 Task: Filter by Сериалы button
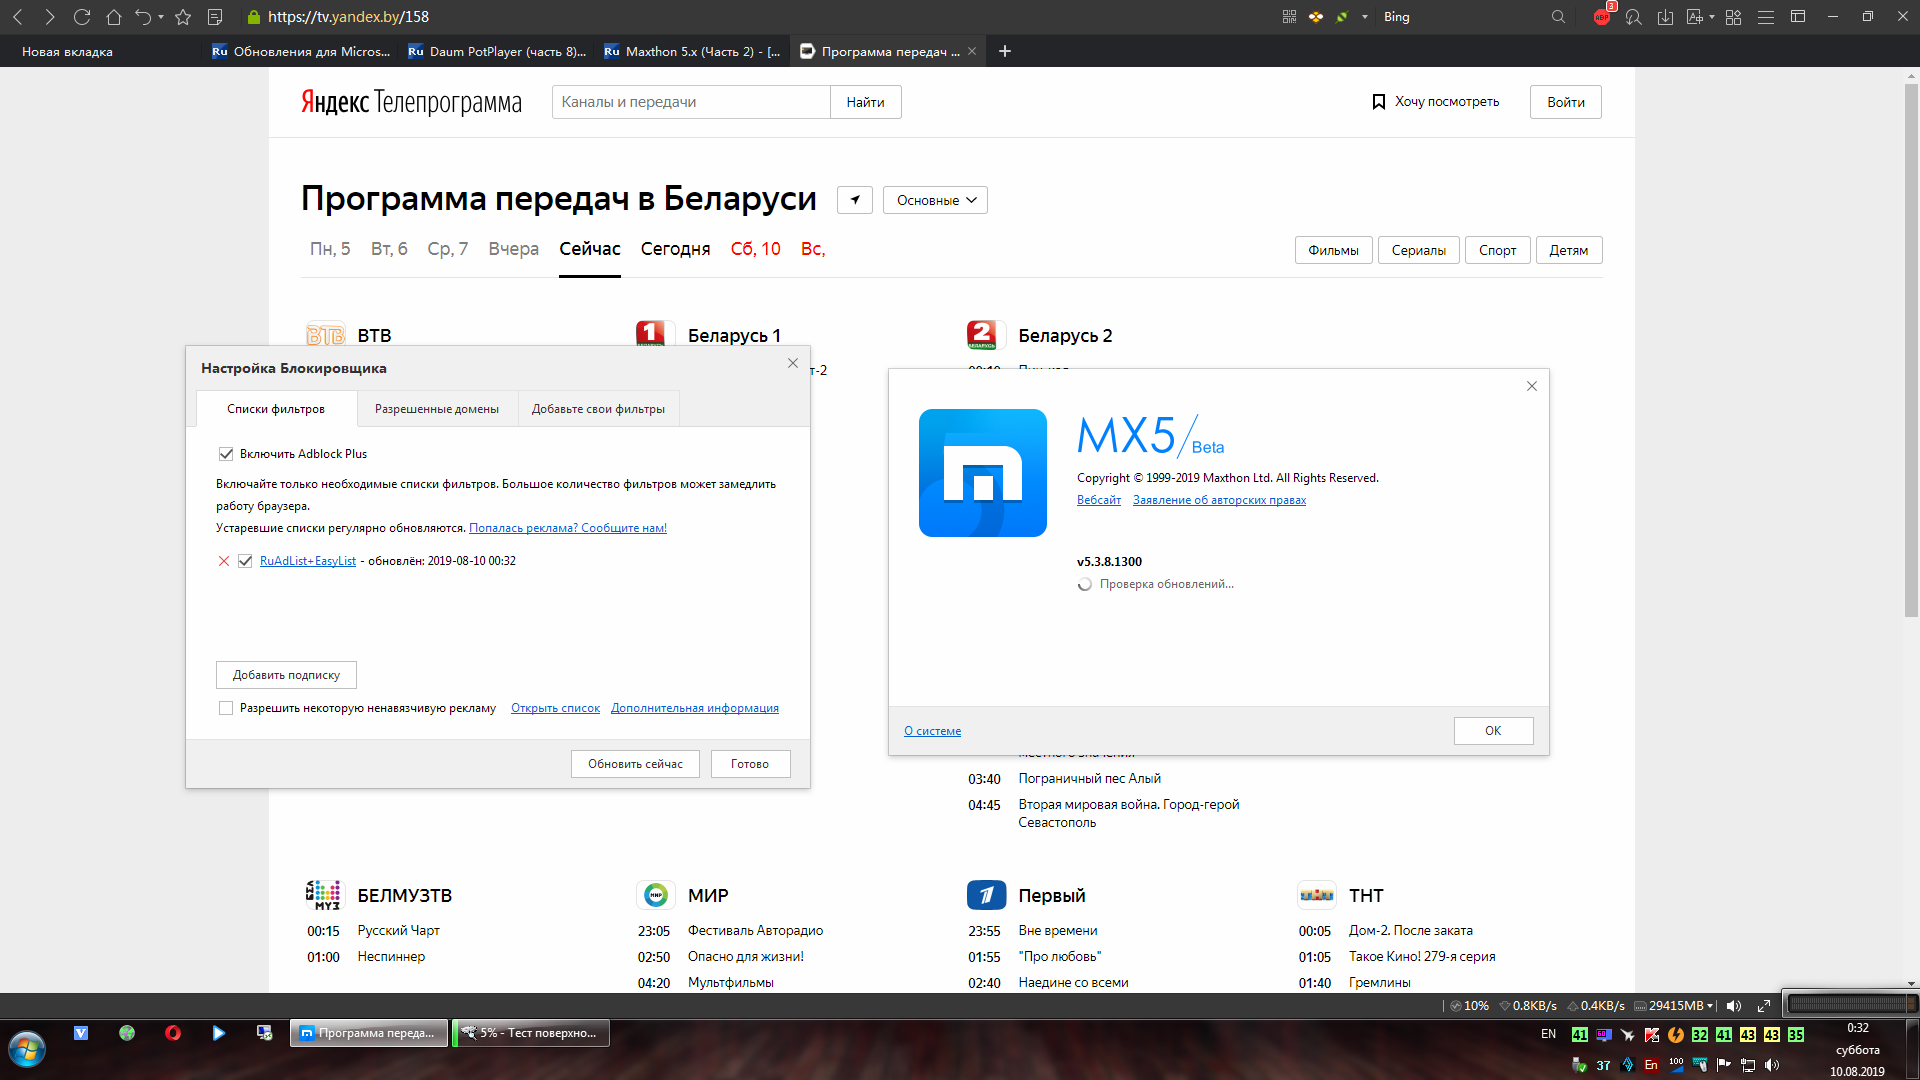1419,250
